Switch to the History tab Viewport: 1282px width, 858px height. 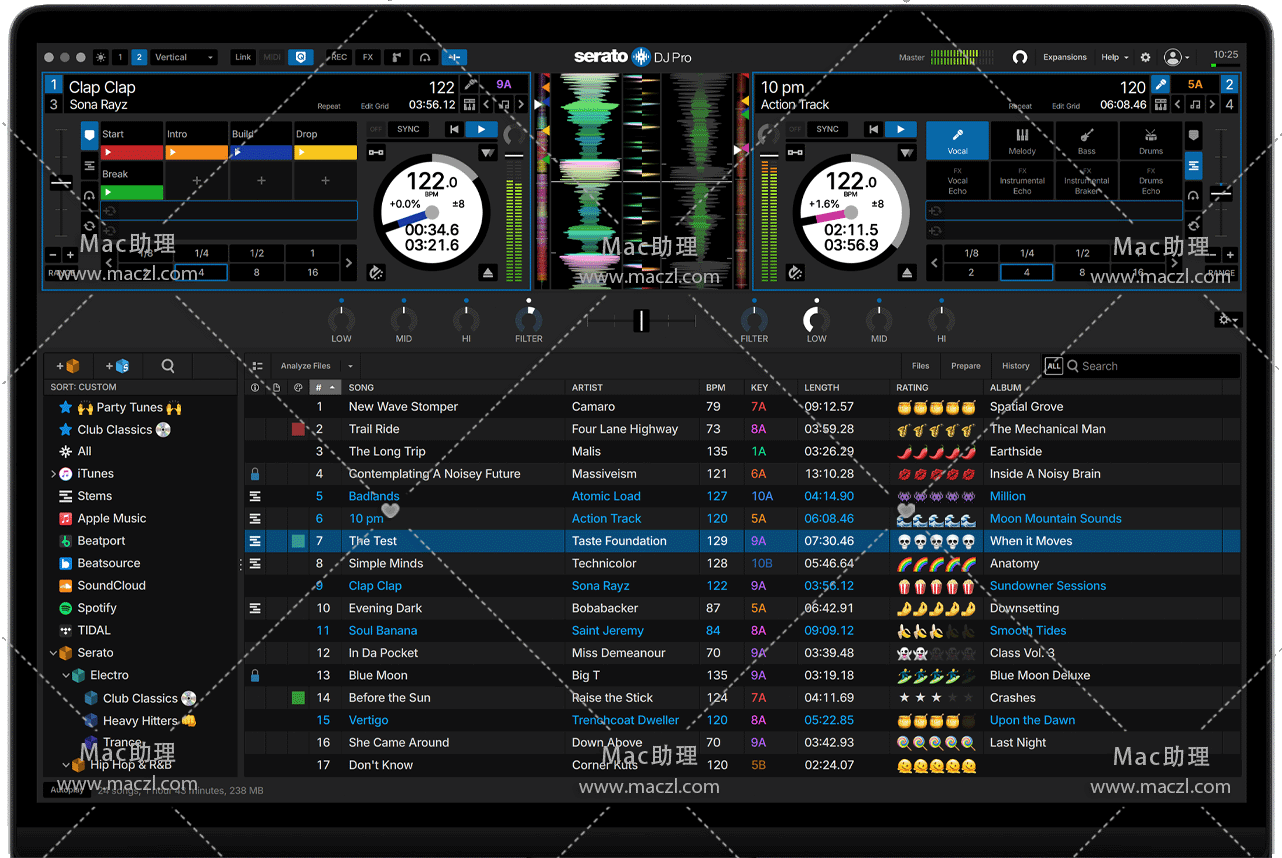1015,366
